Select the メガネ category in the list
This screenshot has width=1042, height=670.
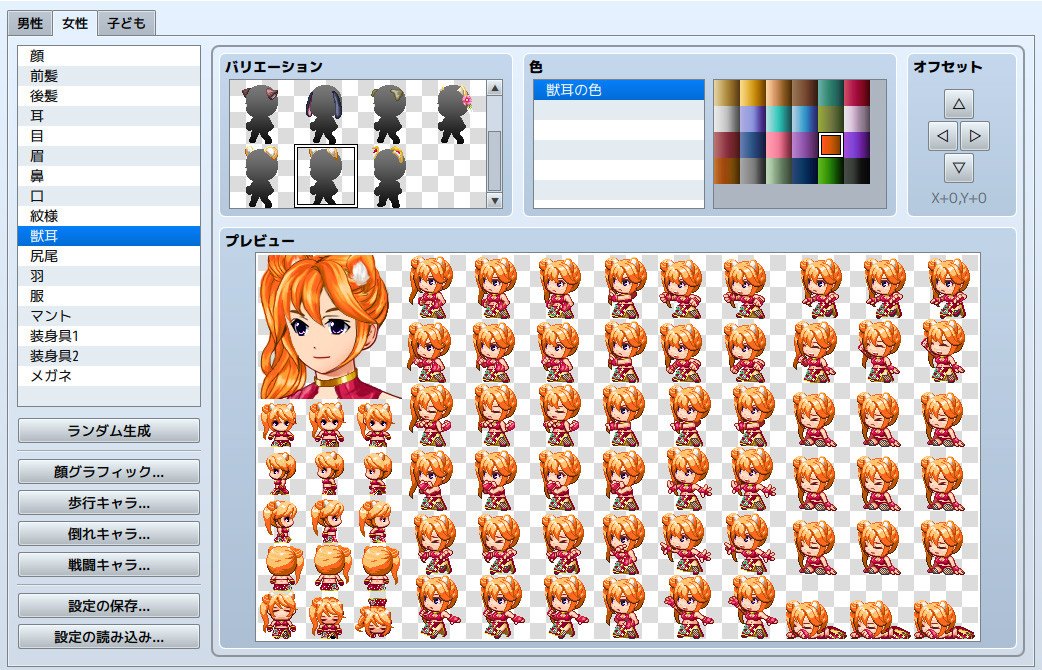point(108,376)
